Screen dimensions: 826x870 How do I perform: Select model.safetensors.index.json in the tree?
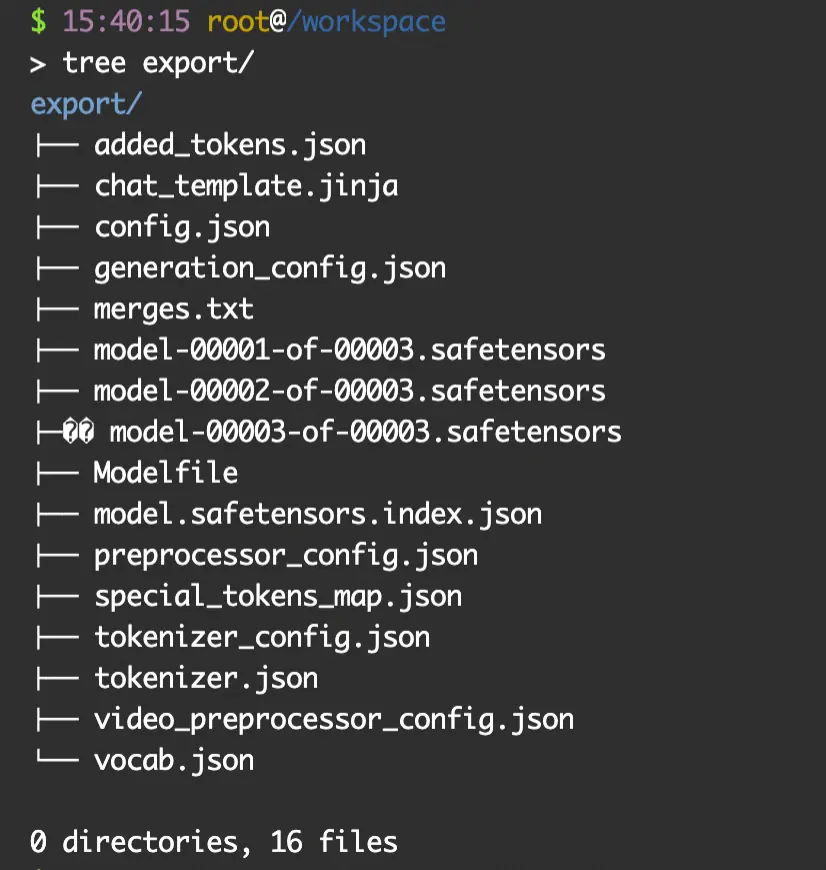[318, 514]
